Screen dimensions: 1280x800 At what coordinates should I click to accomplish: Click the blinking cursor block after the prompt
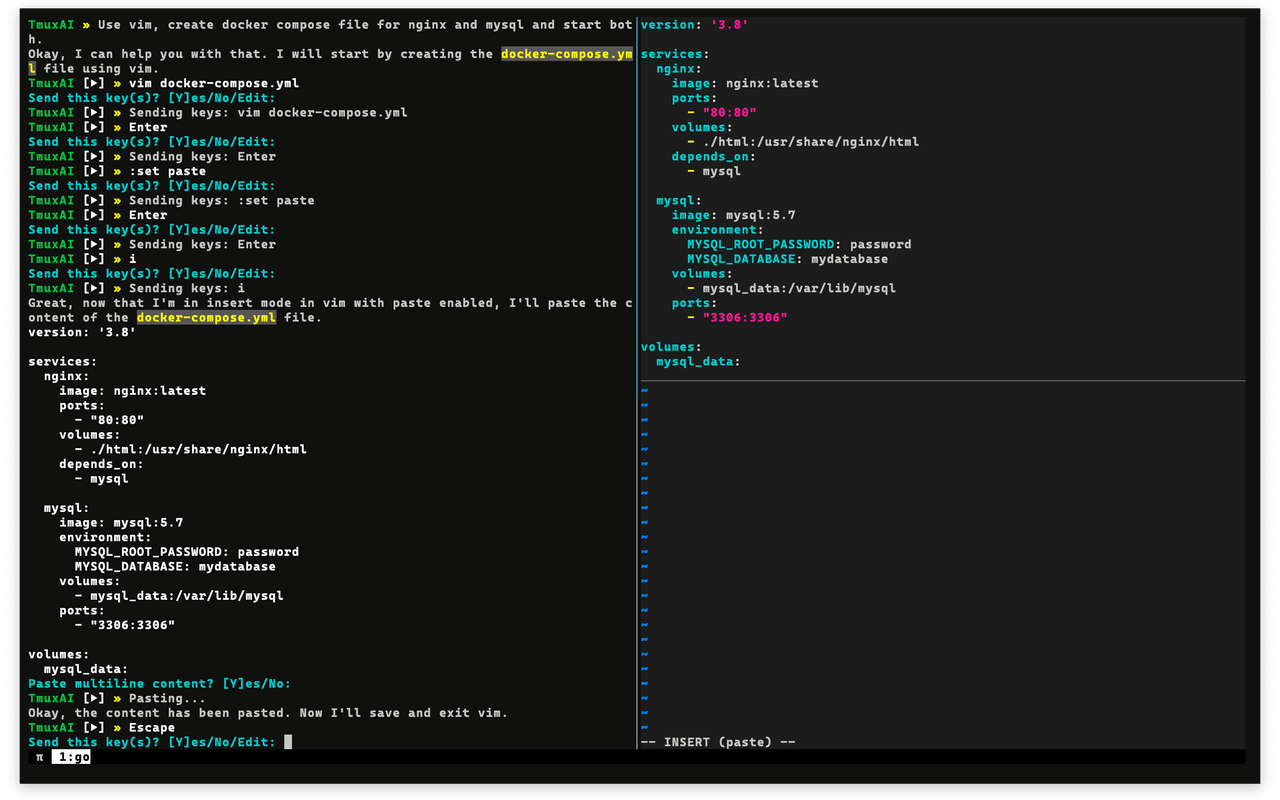288,742
